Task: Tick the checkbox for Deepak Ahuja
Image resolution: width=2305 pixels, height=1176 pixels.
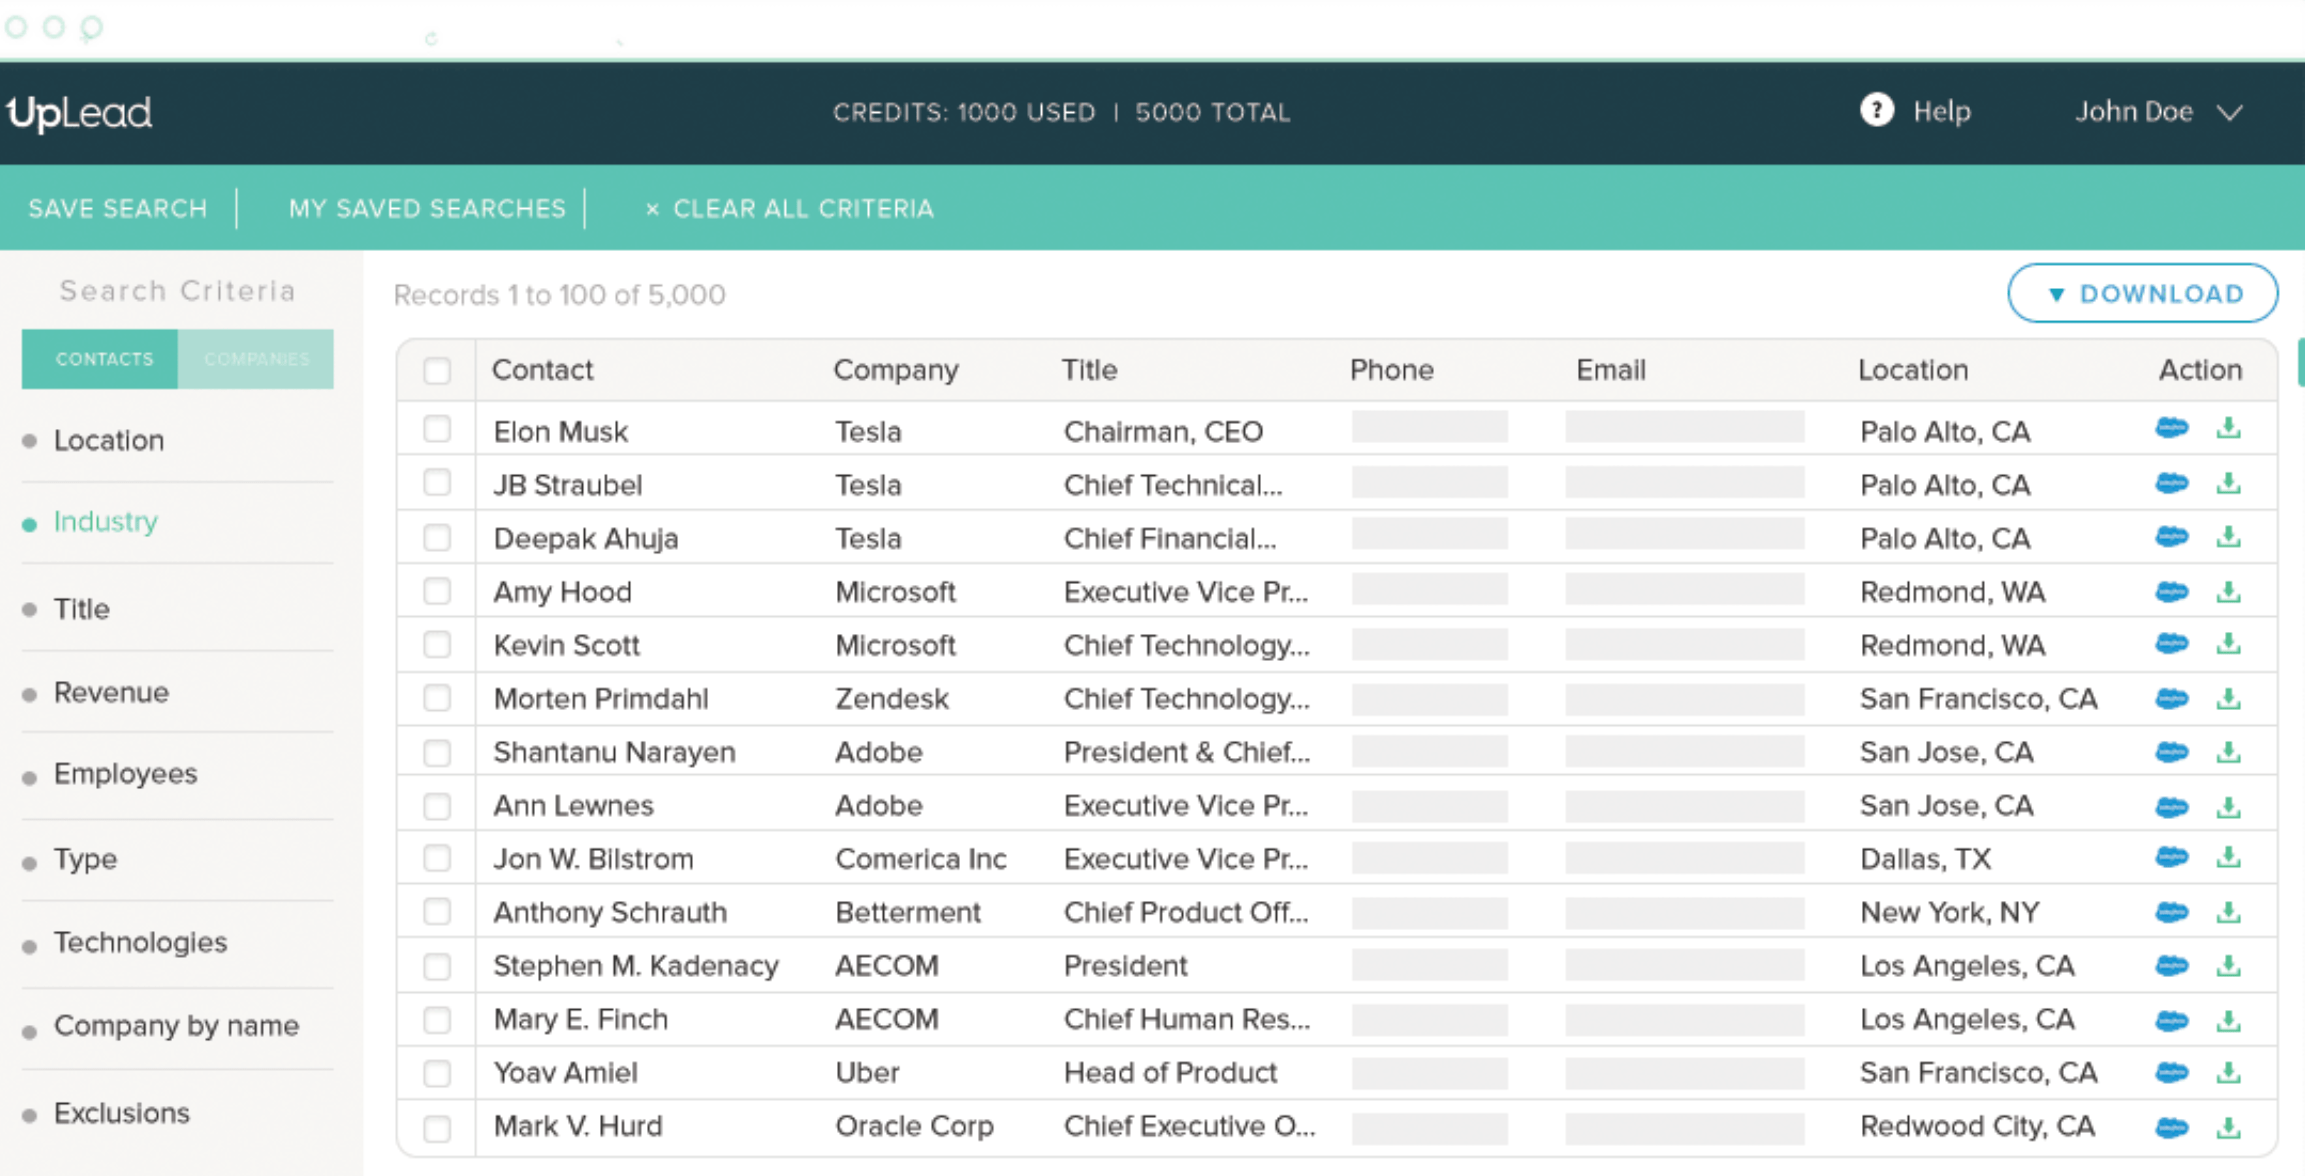Action: click(437, 538)
